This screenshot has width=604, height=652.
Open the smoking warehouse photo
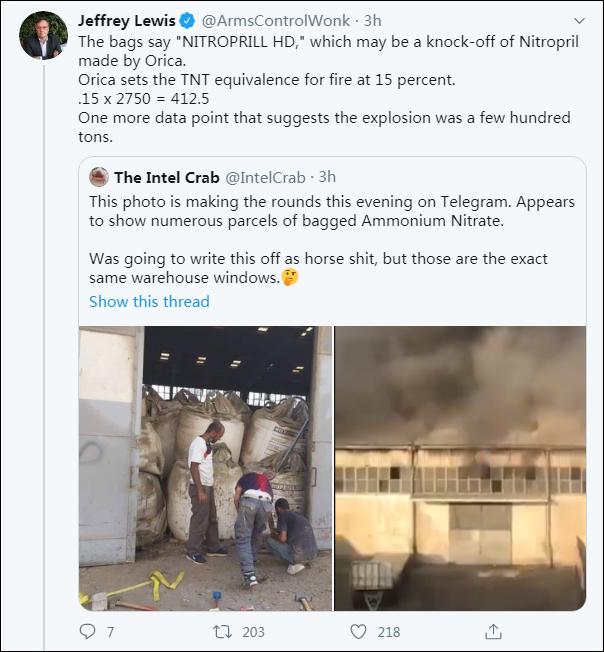[x=459, y=468]
